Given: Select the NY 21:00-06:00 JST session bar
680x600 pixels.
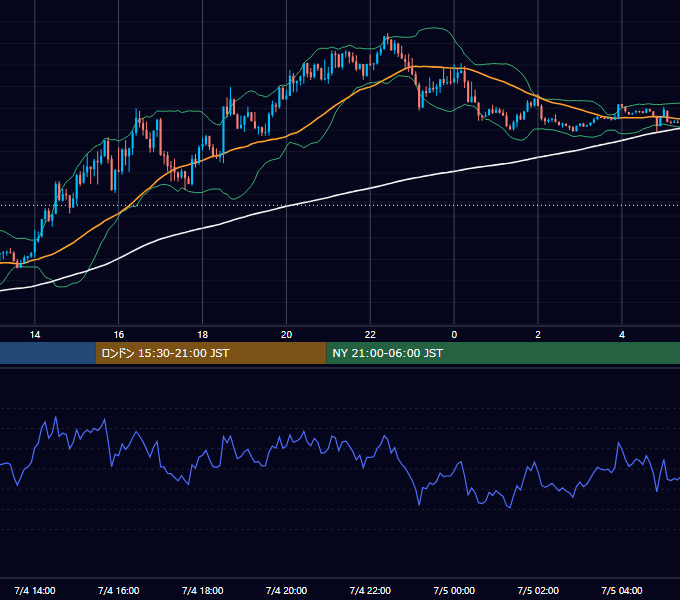Looking at the screenshot, I should tap(503, 353).
